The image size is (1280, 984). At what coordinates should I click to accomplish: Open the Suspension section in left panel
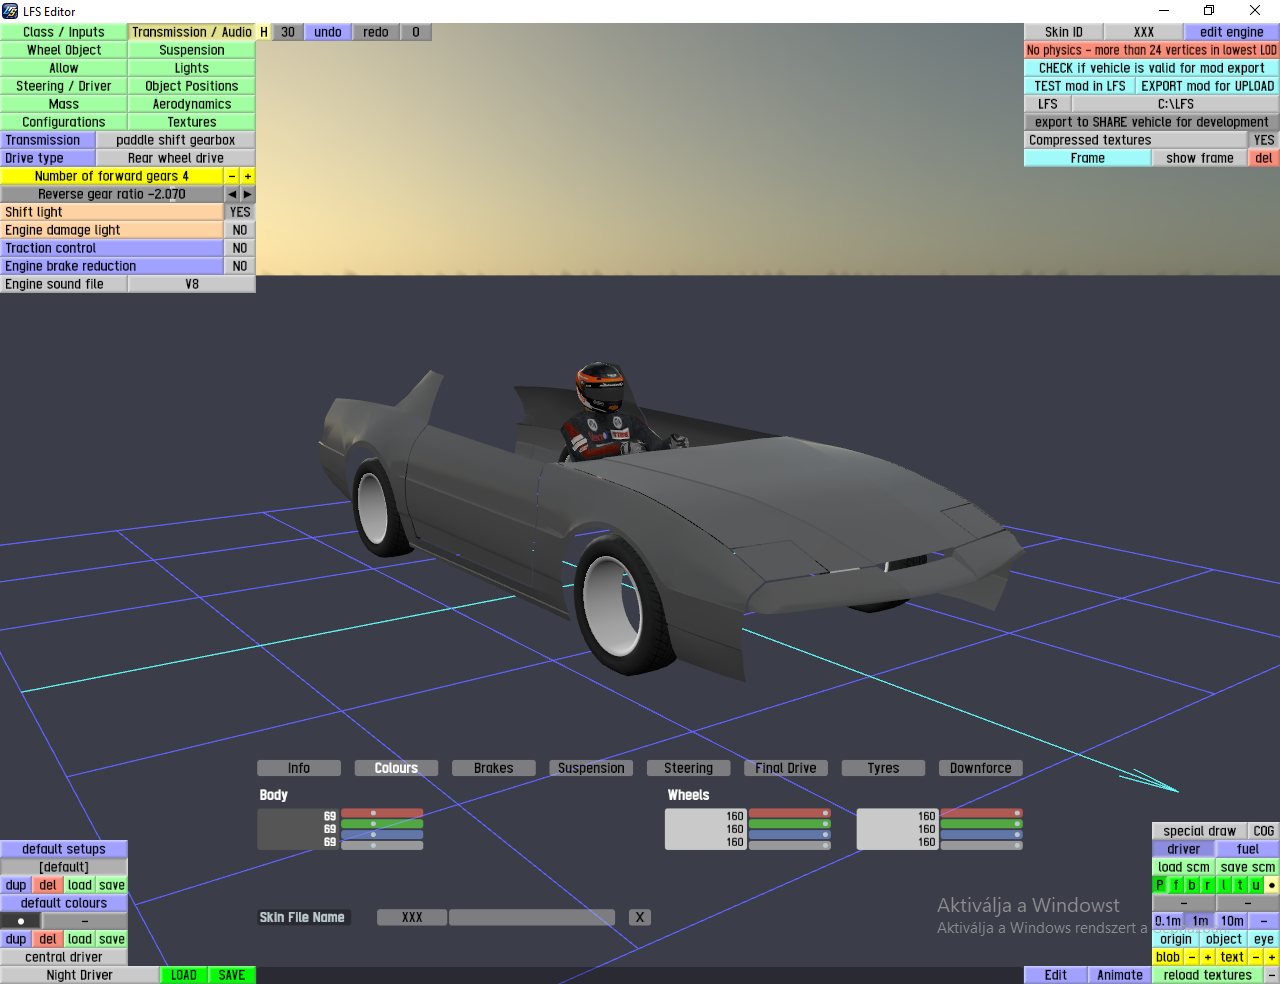pos(192,50)
